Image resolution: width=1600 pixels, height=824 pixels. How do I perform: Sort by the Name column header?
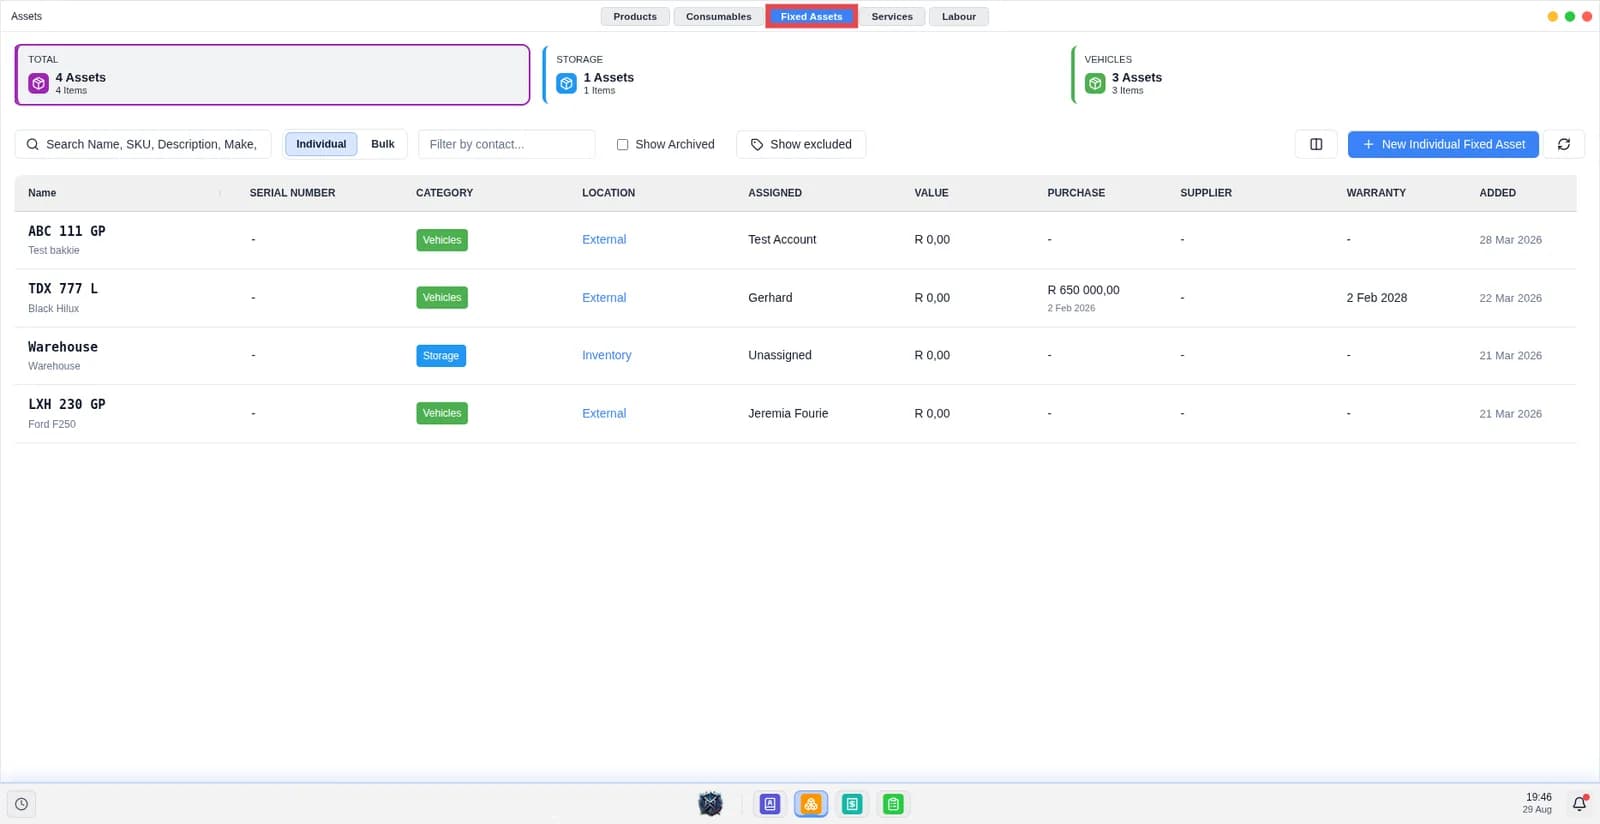tap(42, 193)
